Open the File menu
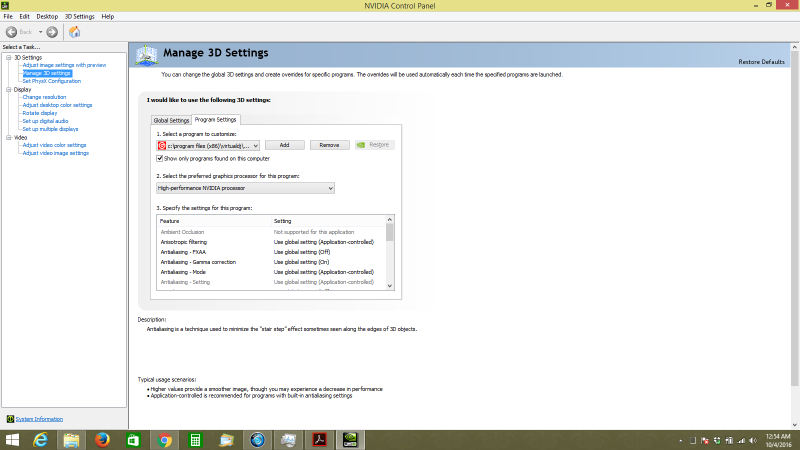The image size is (800, 450). click(8, 16)
